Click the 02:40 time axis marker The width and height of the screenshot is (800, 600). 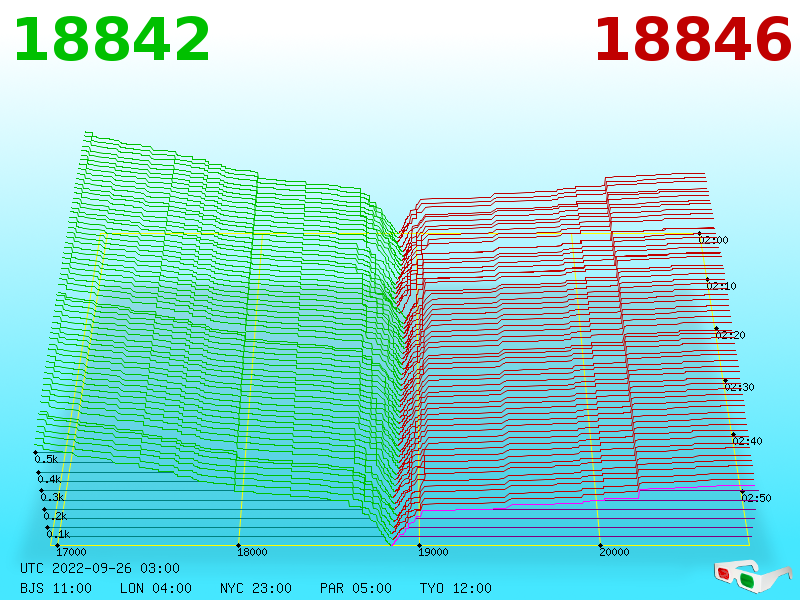coord(747,441)
